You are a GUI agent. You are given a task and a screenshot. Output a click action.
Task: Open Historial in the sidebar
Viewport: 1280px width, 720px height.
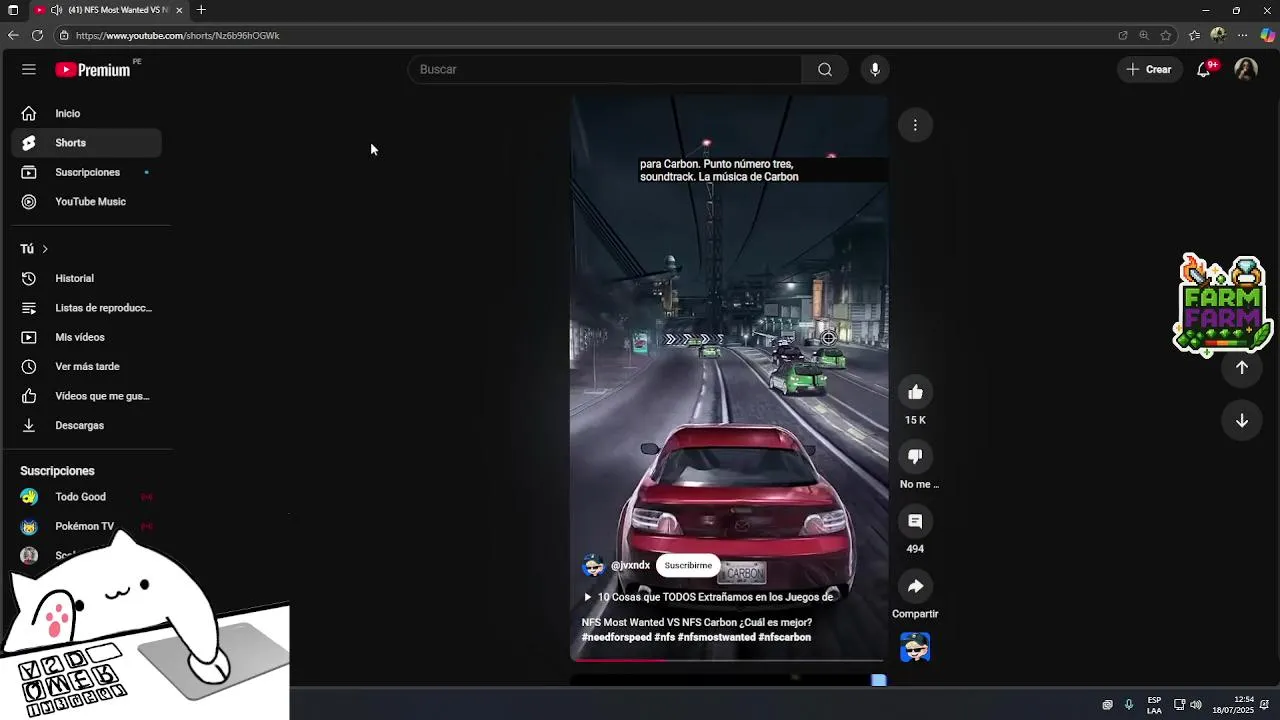[x=87, y=279]
